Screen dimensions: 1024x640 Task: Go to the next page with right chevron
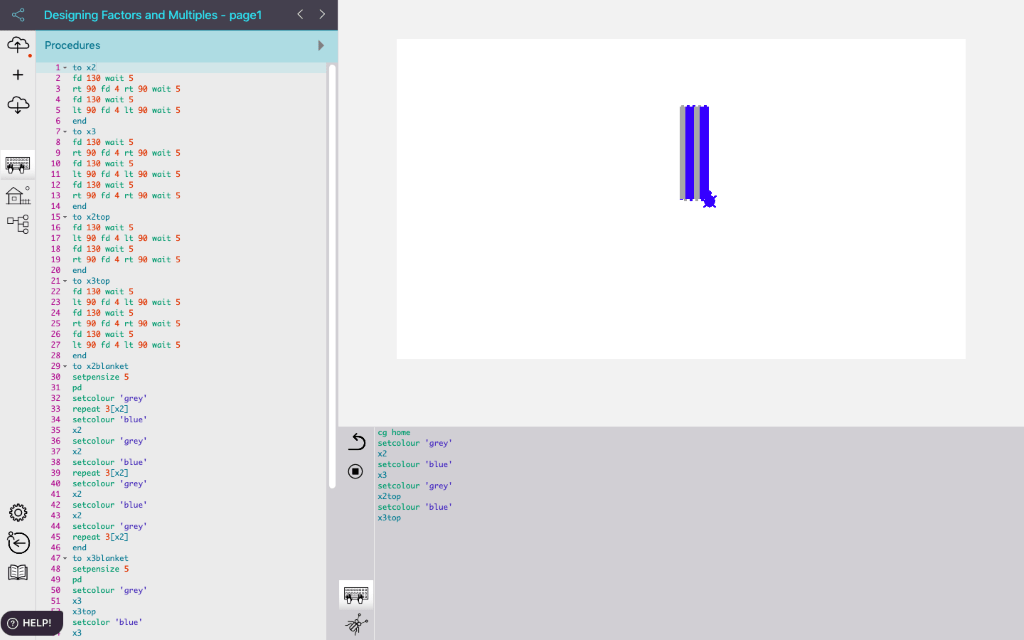point(322,15)
